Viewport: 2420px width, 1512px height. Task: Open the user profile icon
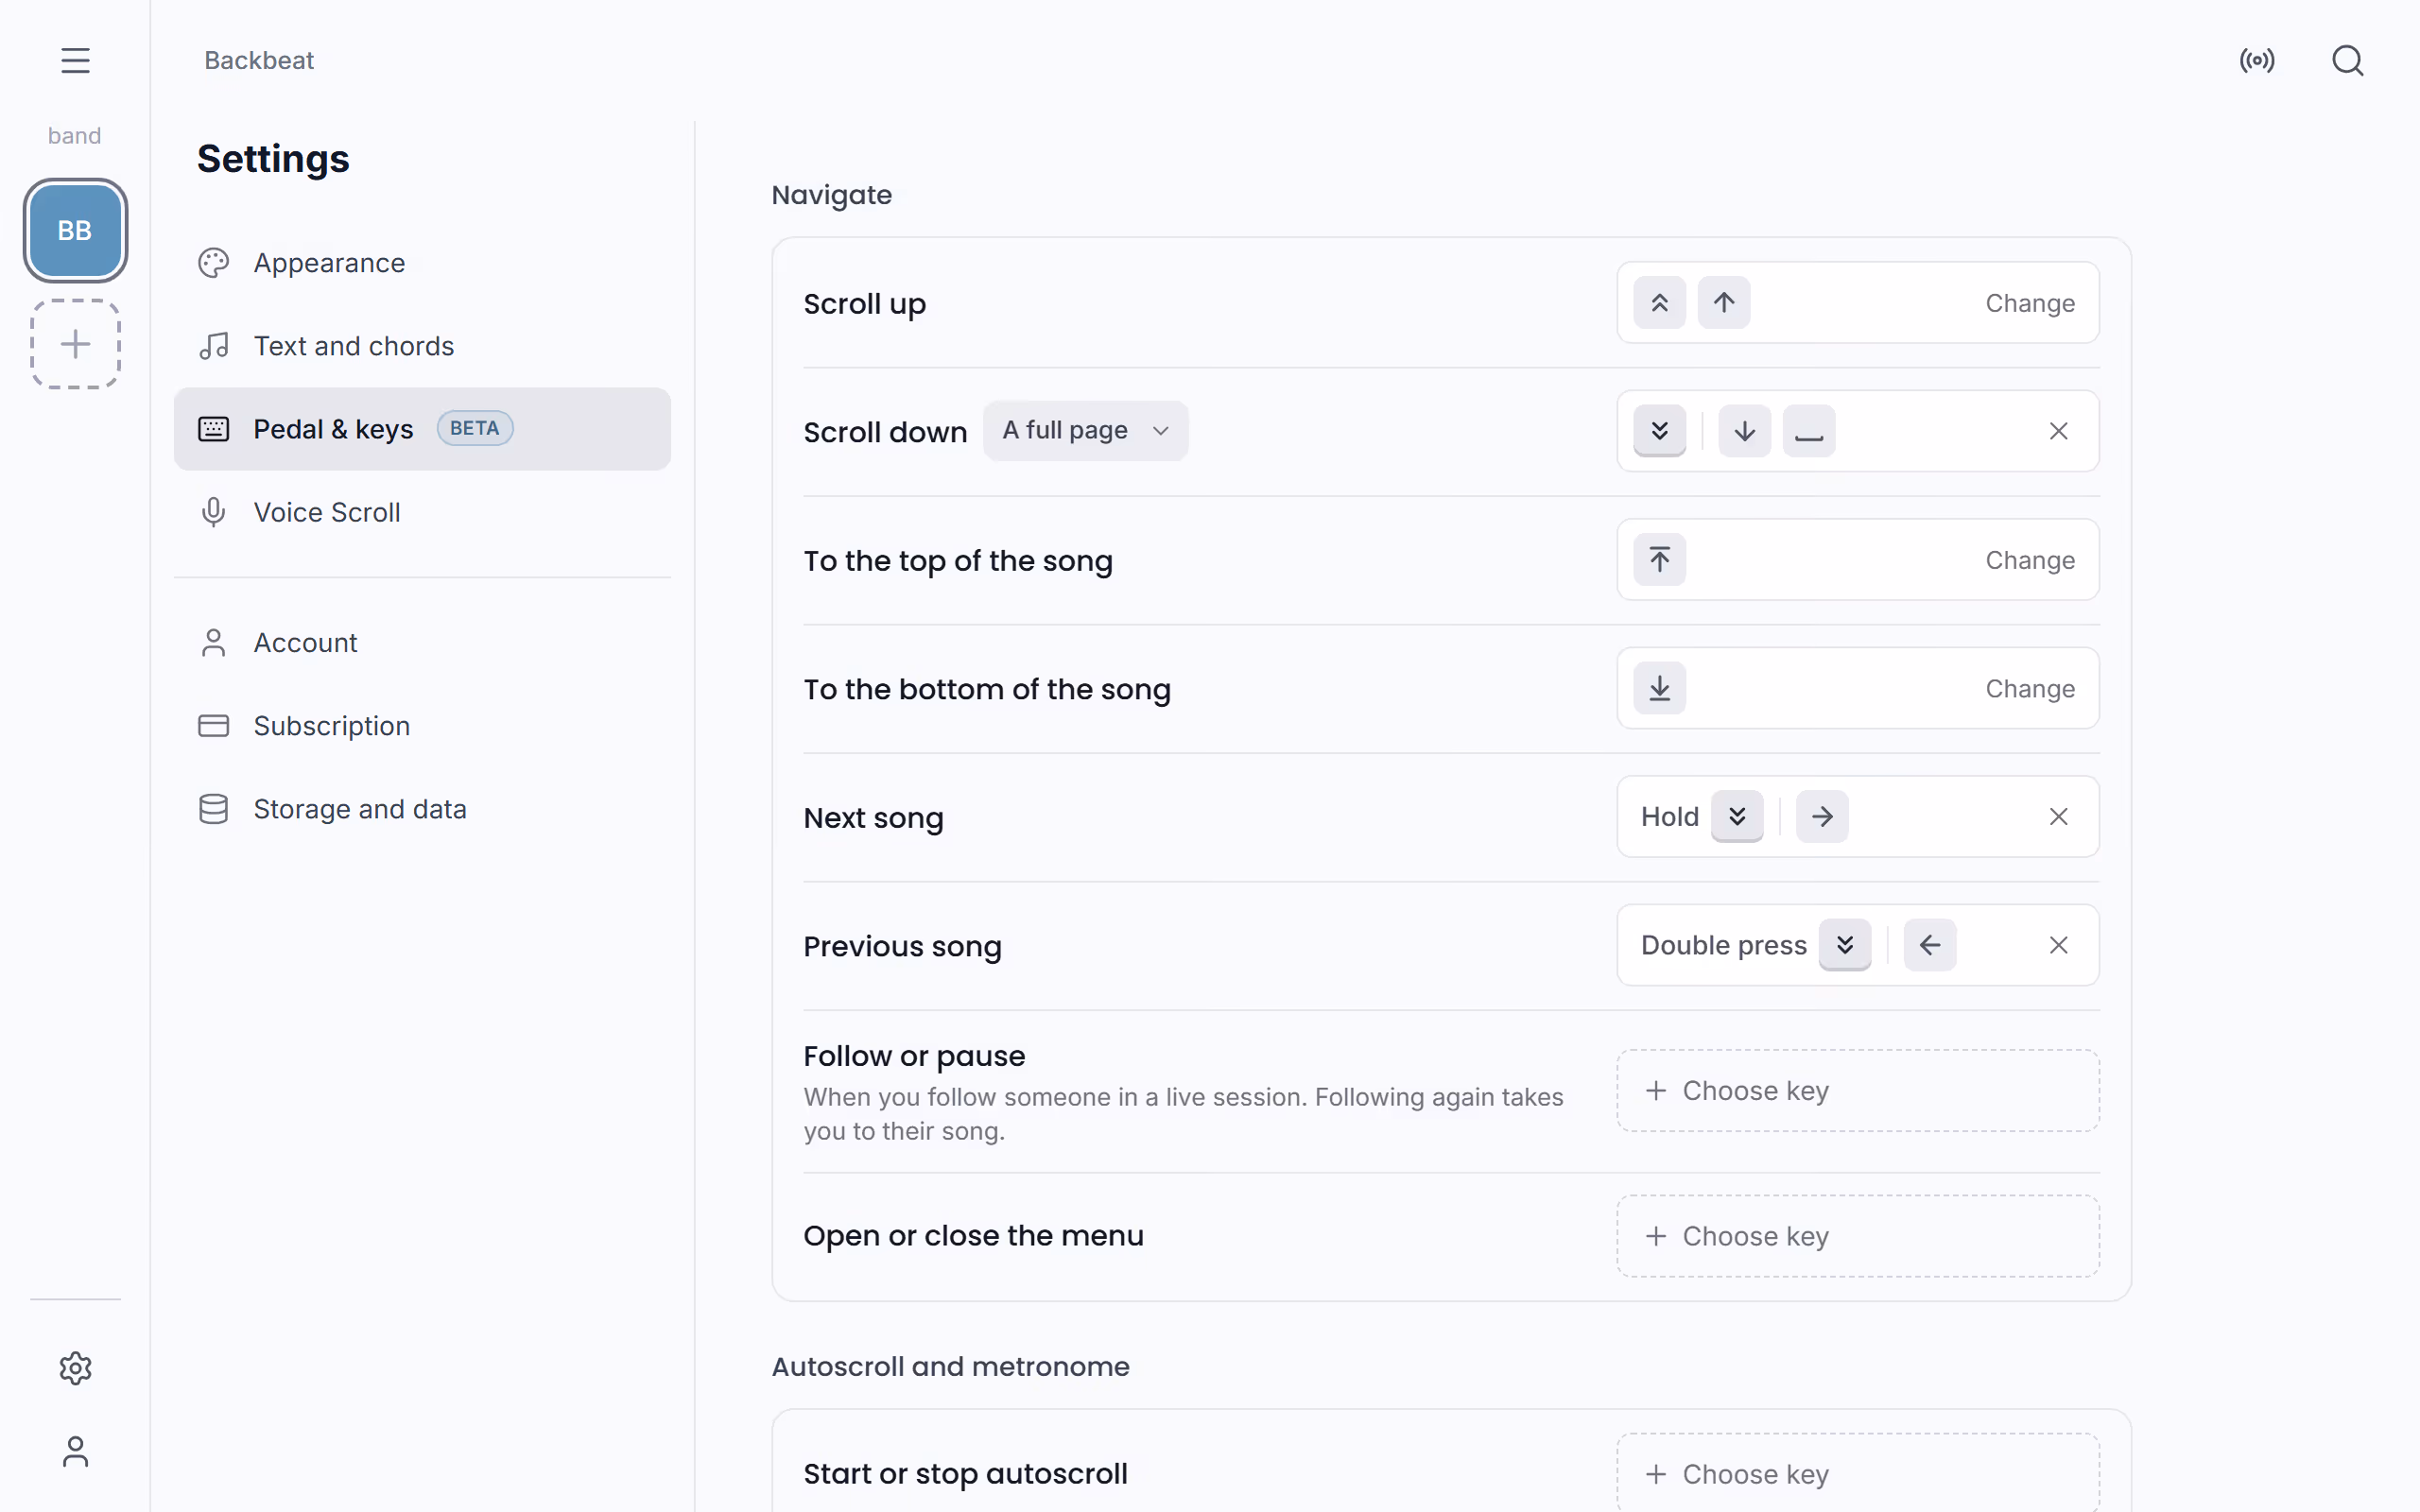(x=75, y=1452)
